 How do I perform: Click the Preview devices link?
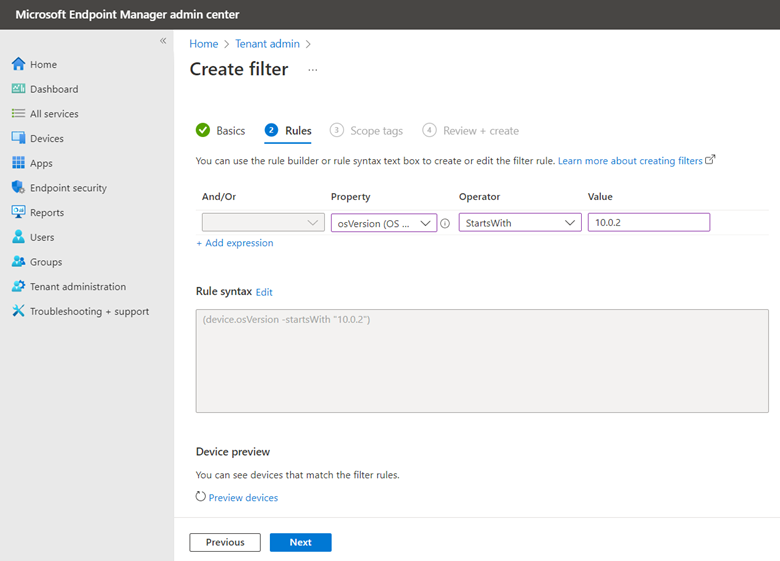[243, 497]
